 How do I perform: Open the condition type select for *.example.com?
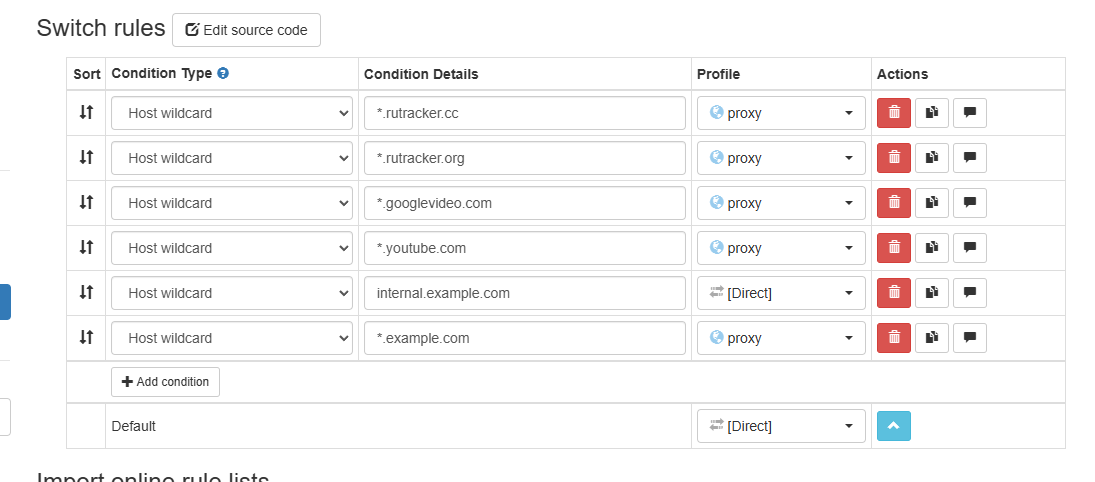tap(232, 338)
